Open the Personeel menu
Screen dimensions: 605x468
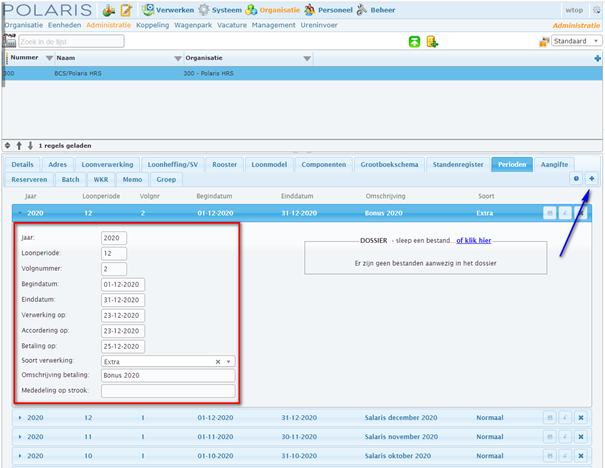pyautogui.click(x=329, y=10)
